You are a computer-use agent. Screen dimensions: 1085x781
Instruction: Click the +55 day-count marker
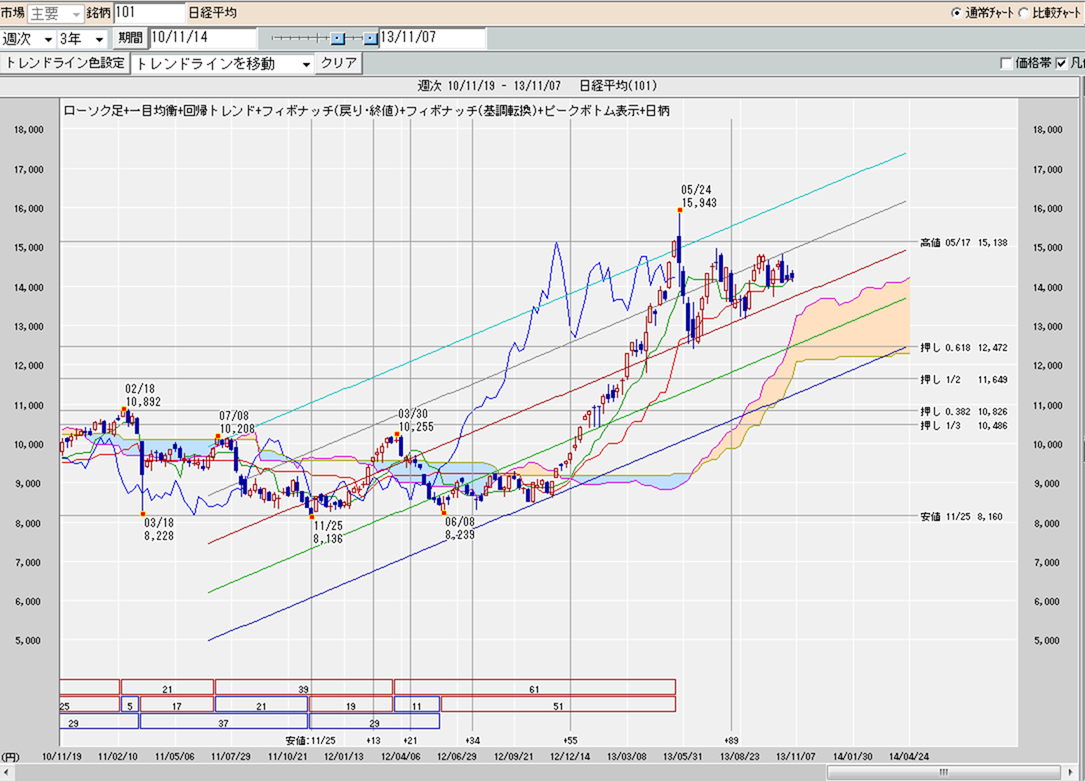[570, 741]
